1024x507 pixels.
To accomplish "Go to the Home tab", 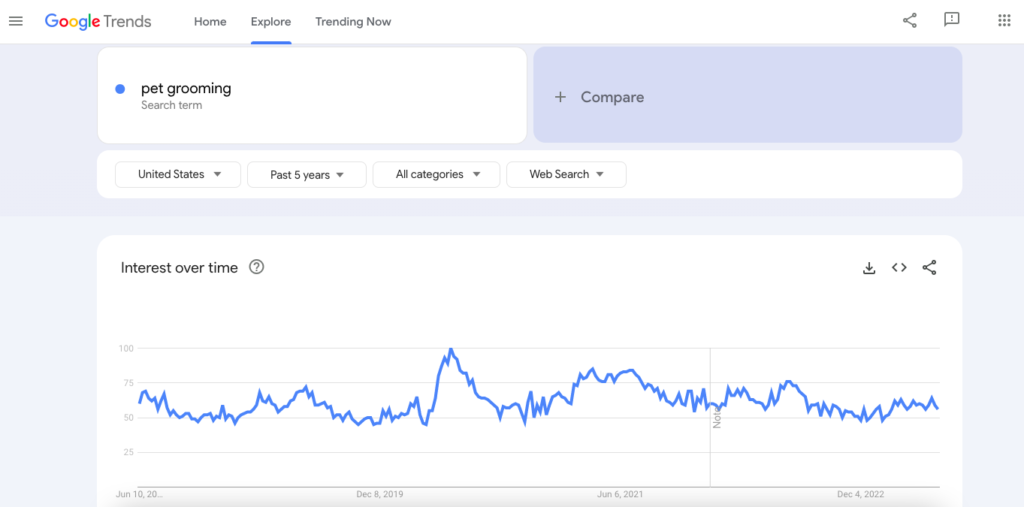I will click(x=210, y=22).
